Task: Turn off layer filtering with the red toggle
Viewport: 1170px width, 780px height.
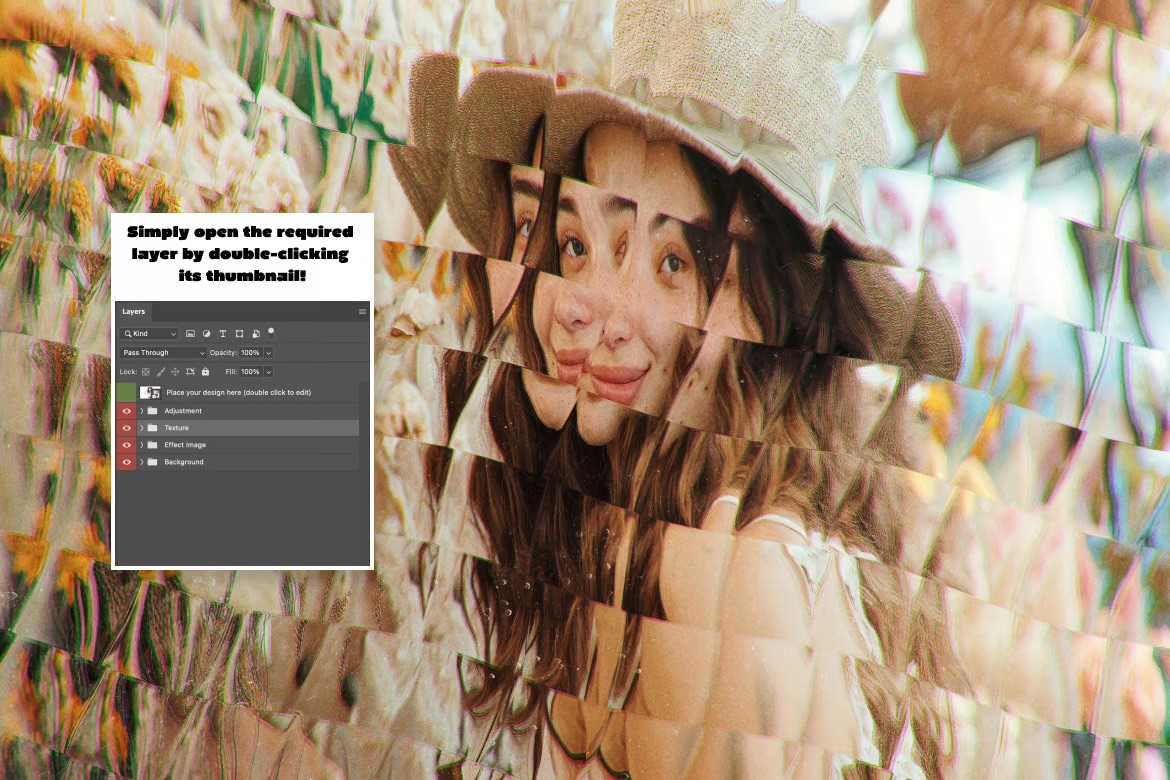Action: click(271, 331)
